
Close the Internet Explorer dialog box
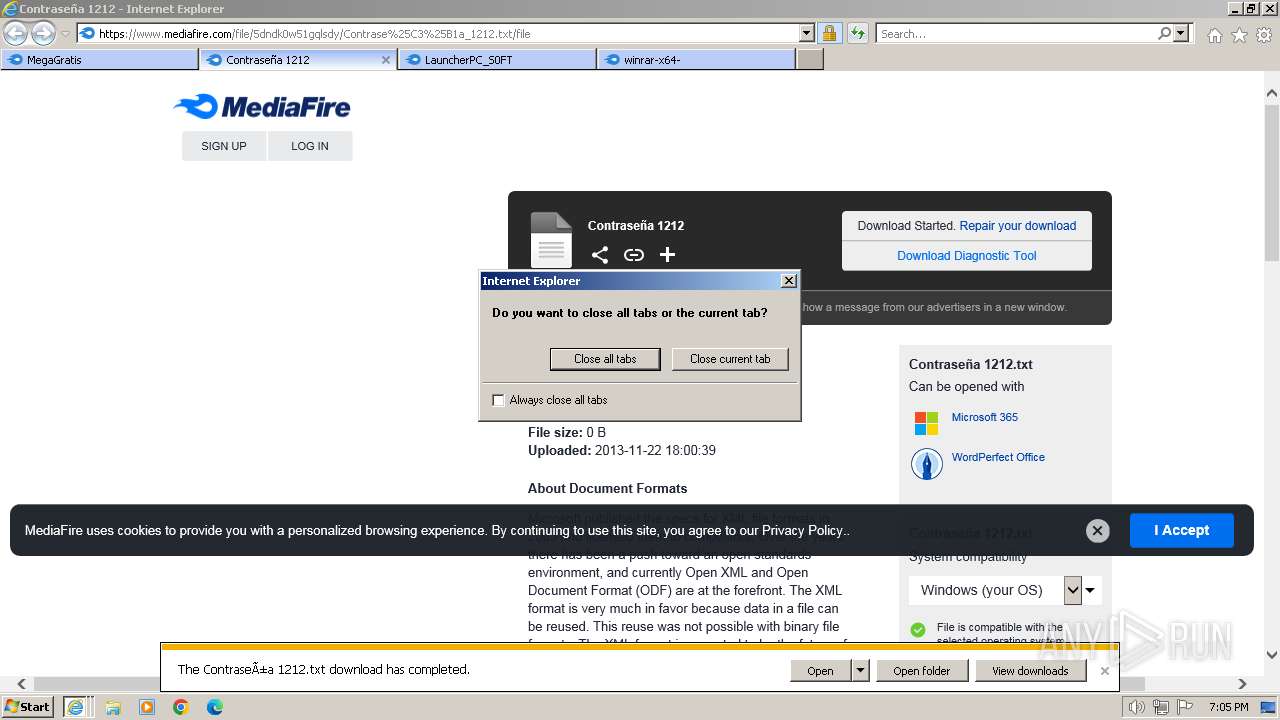point(789,281)
